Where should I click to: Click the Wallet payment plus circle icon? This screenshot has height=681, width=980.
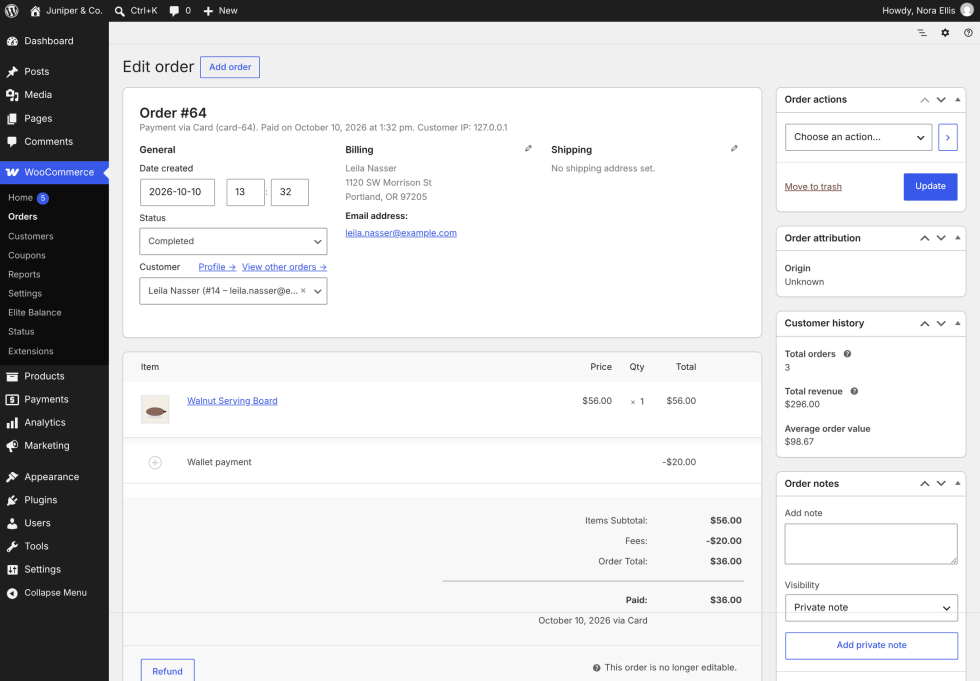tap(155, 462)
